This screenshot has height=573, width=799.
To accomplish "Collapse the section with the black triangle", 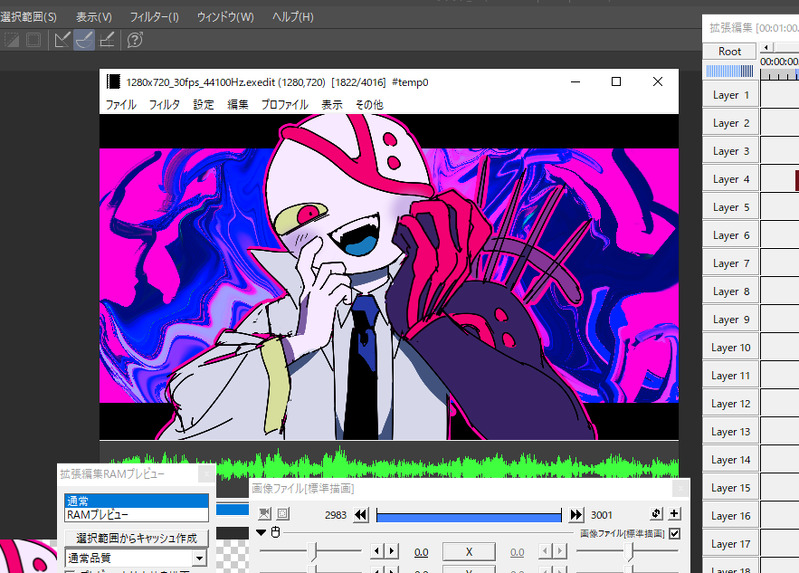I will [261, 533].
